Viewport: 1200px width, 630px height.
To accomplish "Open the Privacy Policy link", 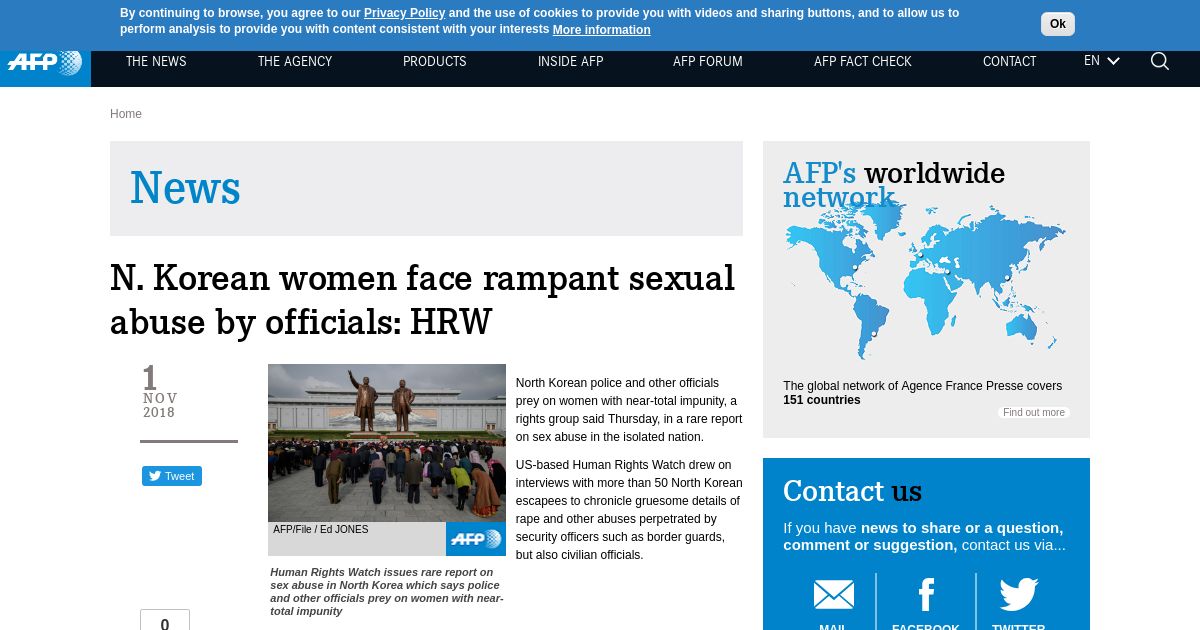I will 404,13.
